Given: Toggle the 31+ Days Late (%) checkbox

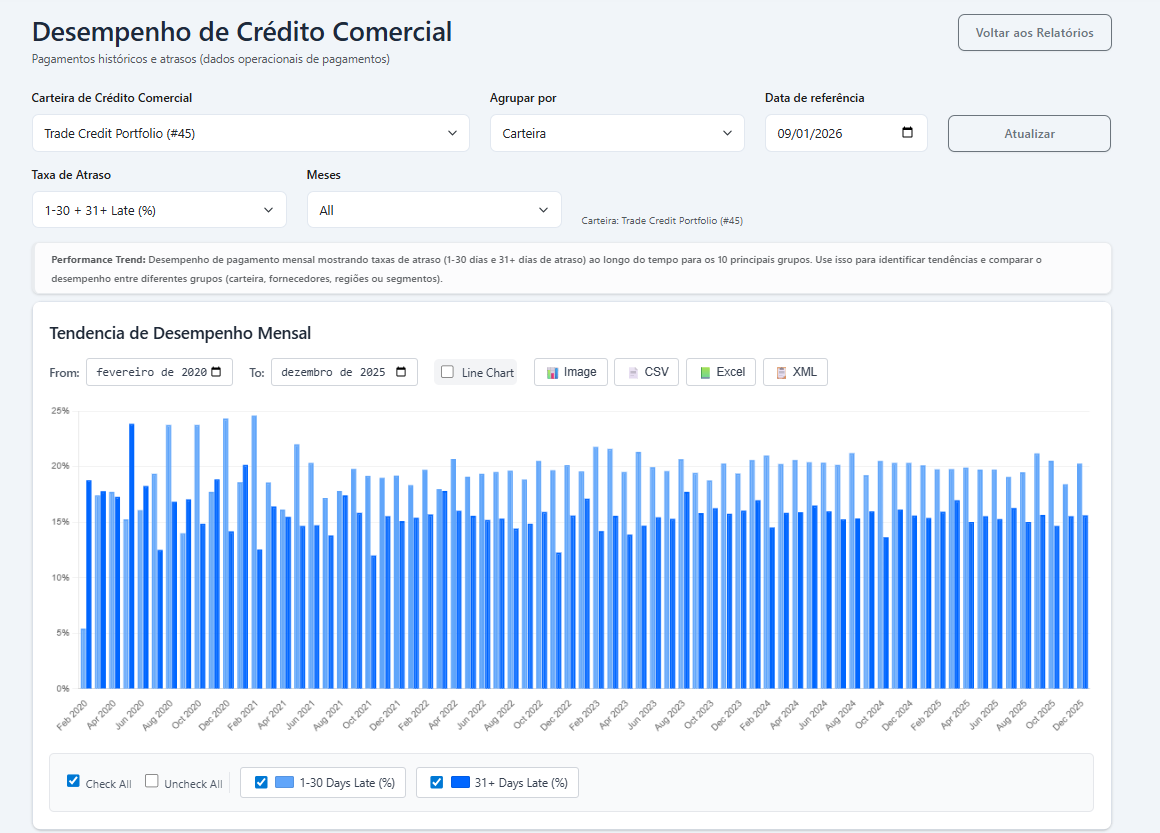Looking at the screenshot, I should (436, 783).
